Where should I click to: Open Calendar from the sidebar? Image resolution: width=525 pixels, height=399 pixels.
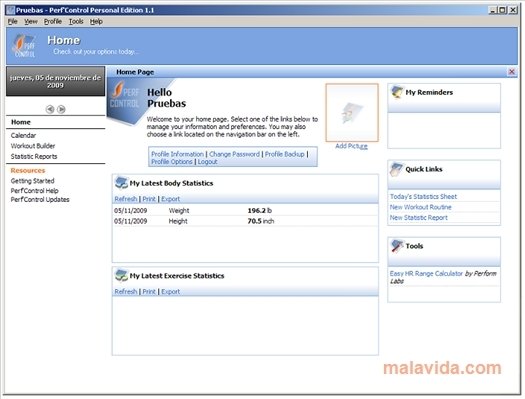[x=23, y=136]
